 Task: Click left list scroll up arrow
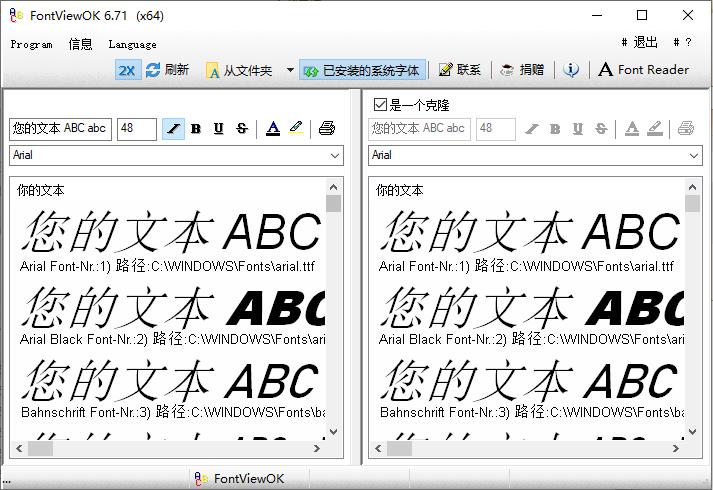click(x=333, y=187)
